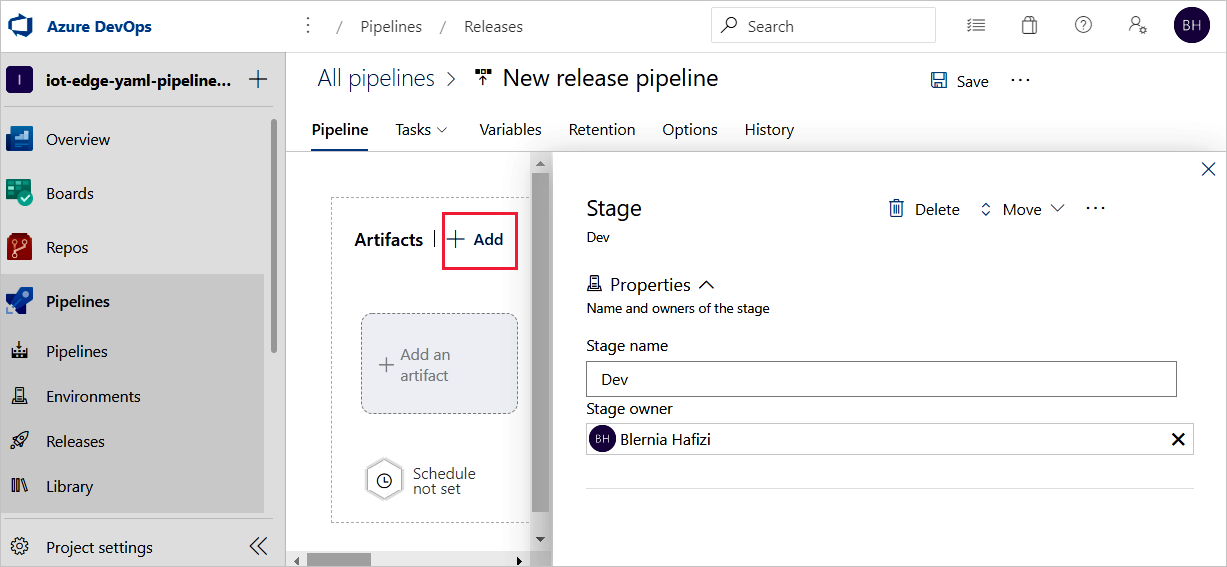This screenshot has height=567, width=1227.
Task: Click the Schedule not set clock icon
Action: [x=383, y=481]
